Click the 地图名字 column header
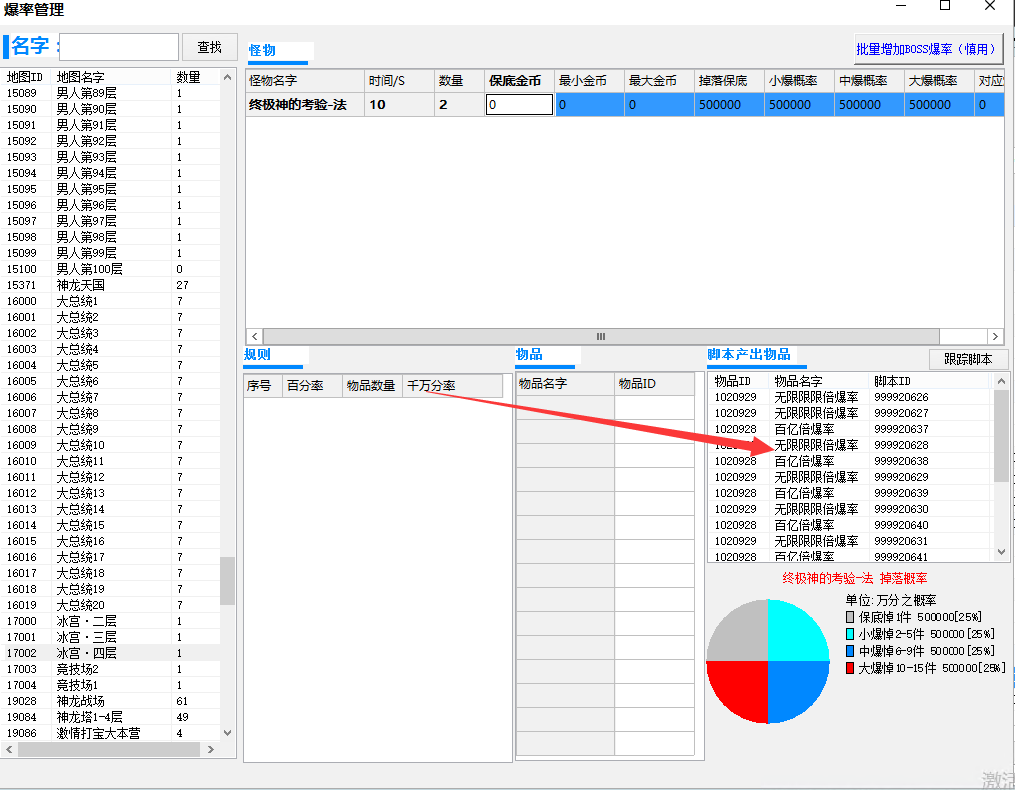This screenshot has height=790, width=1015. click(x=110, y=77)
